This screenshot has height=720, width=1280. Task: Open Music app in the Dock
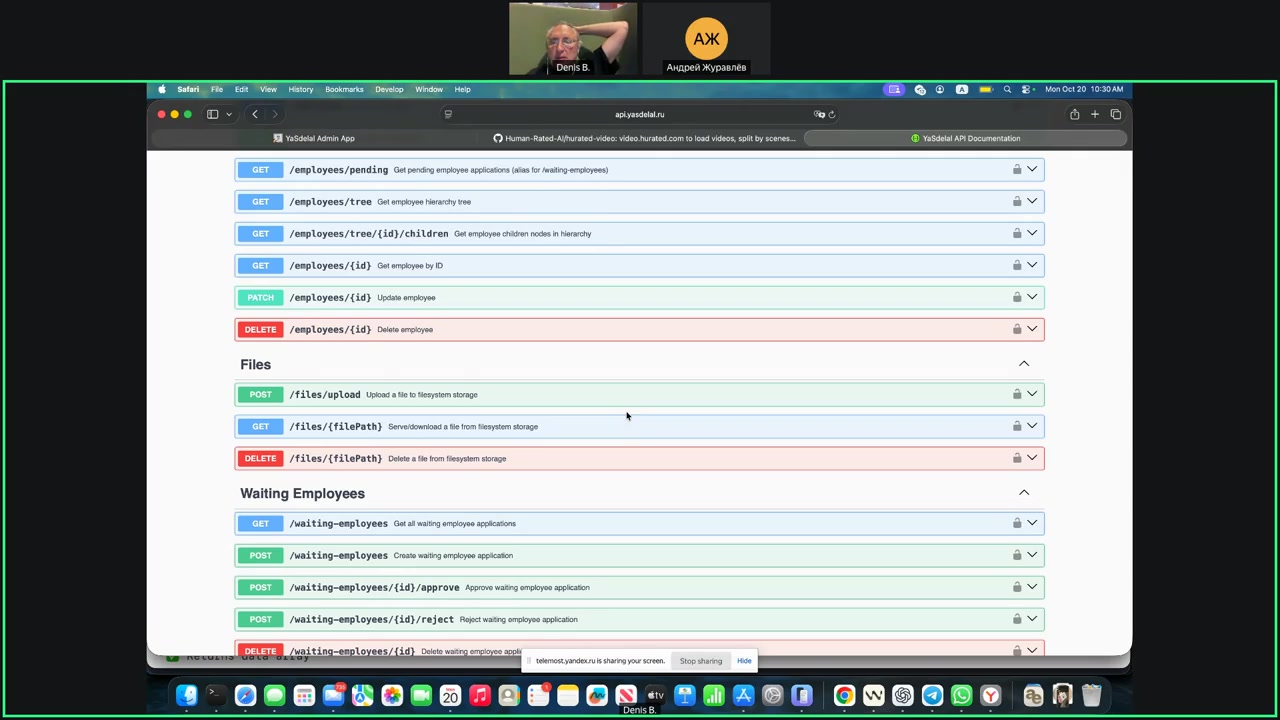pos(480,696)
